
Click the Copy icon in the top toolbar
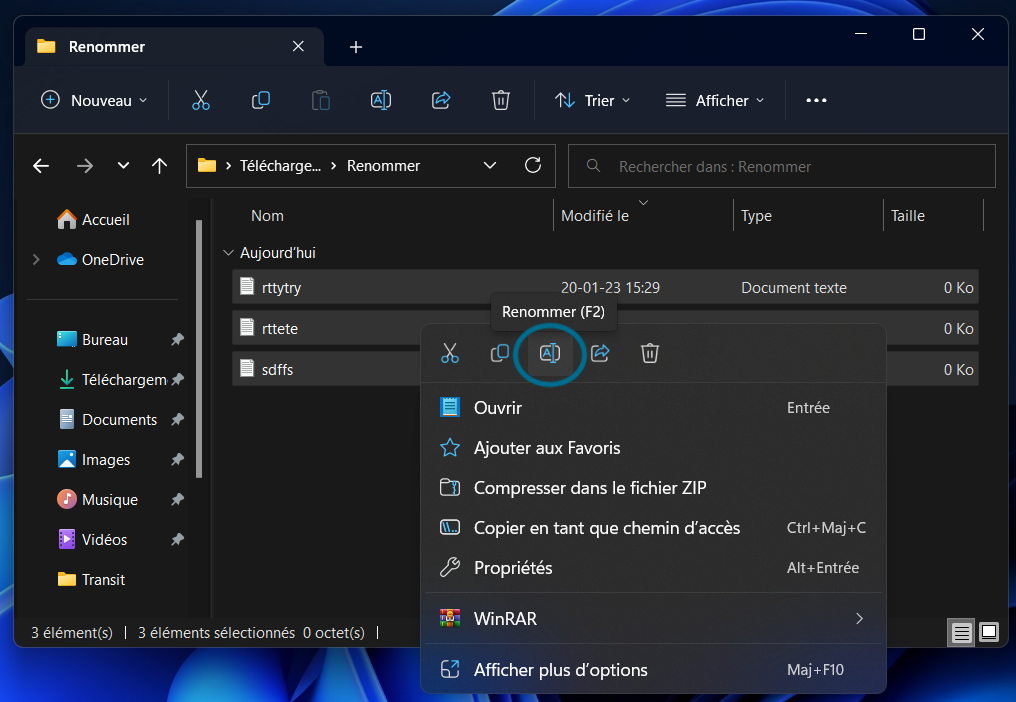[260, 100]
